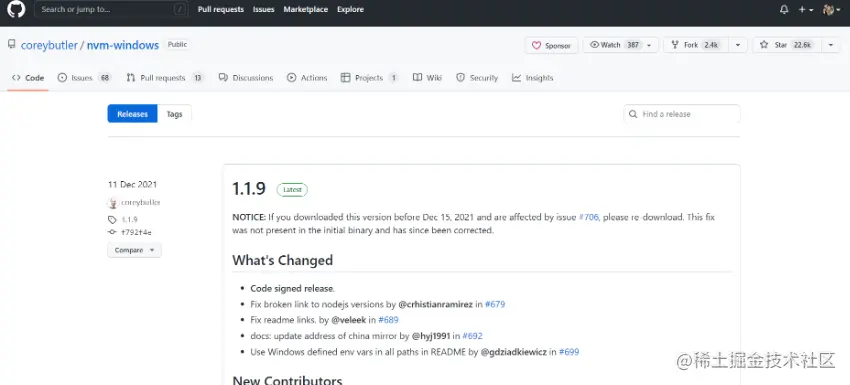Click the Public repository label

(x=177, y=44)
